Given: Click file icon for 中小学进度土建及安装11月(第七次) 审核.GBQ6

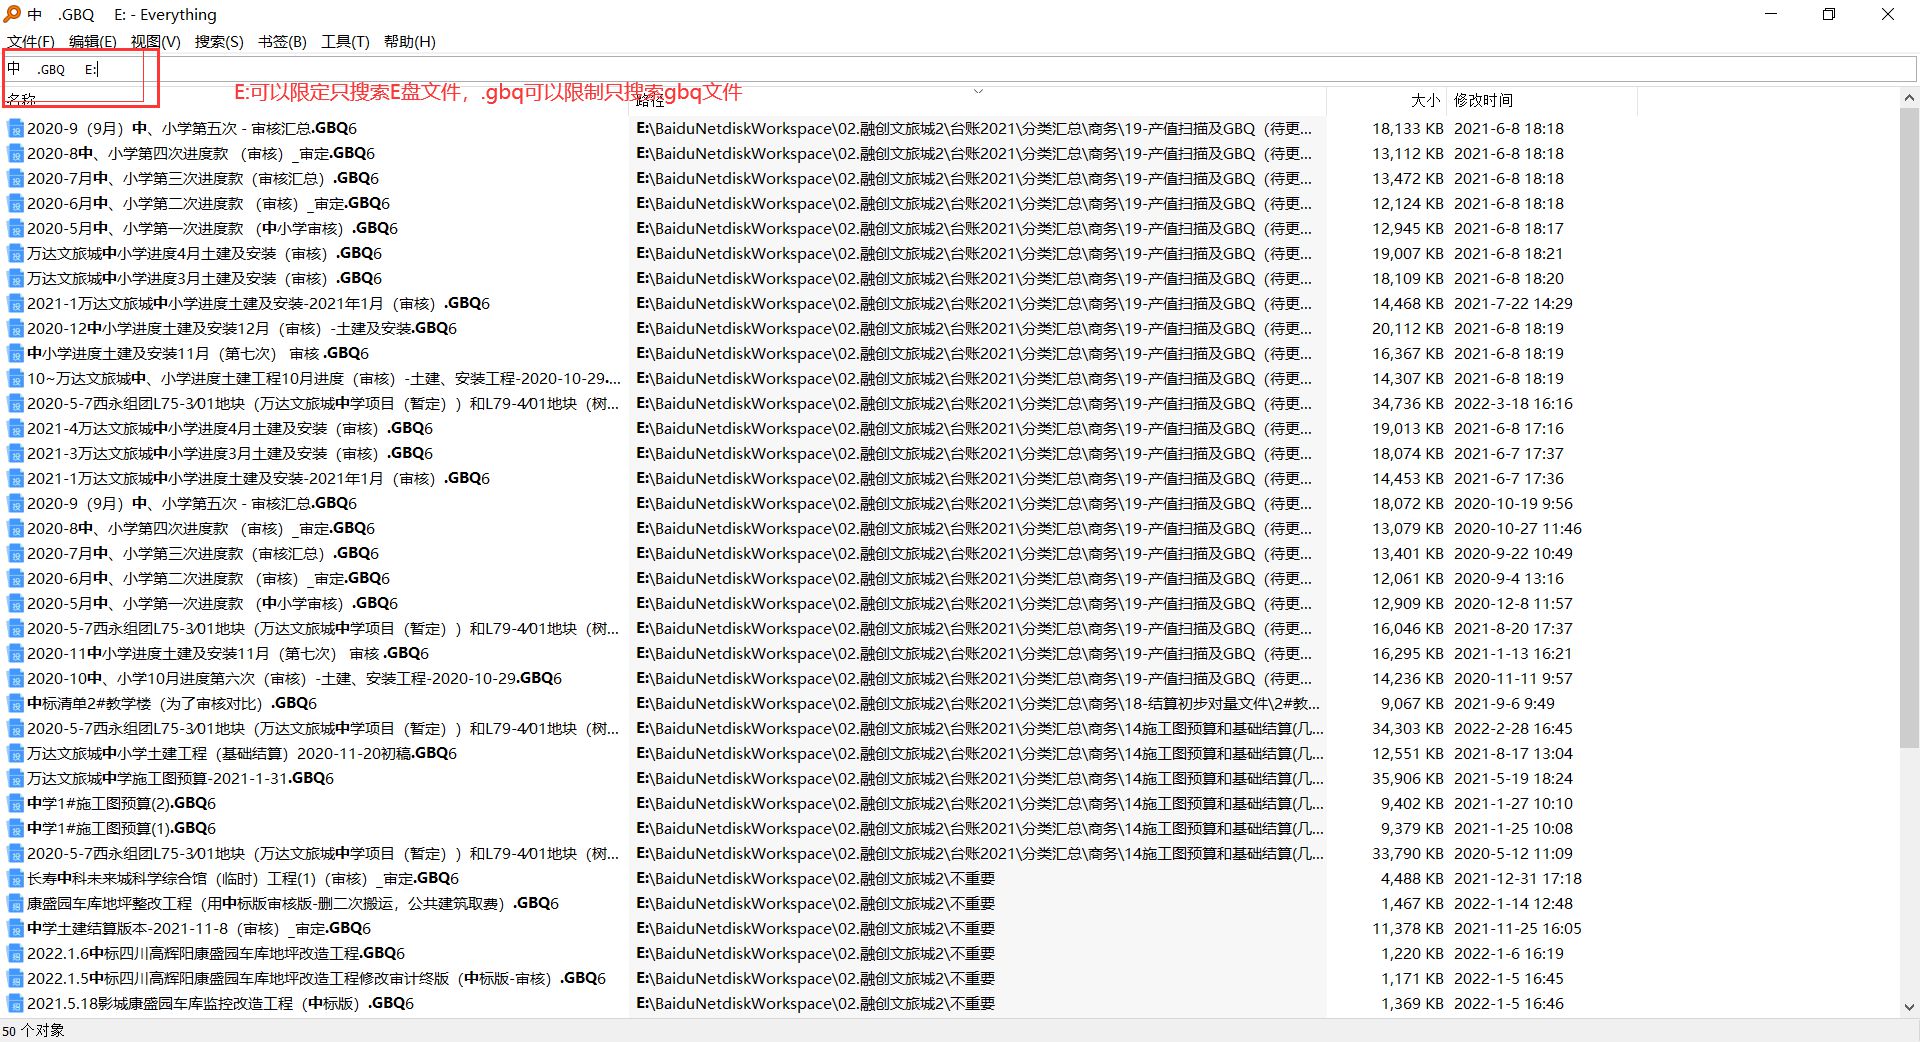Looking at the screenshot, I should [15, 354].
